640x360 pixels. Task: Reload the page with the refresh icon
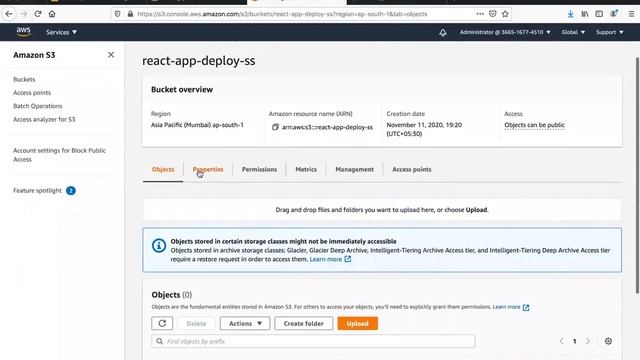tap(38, 14)
